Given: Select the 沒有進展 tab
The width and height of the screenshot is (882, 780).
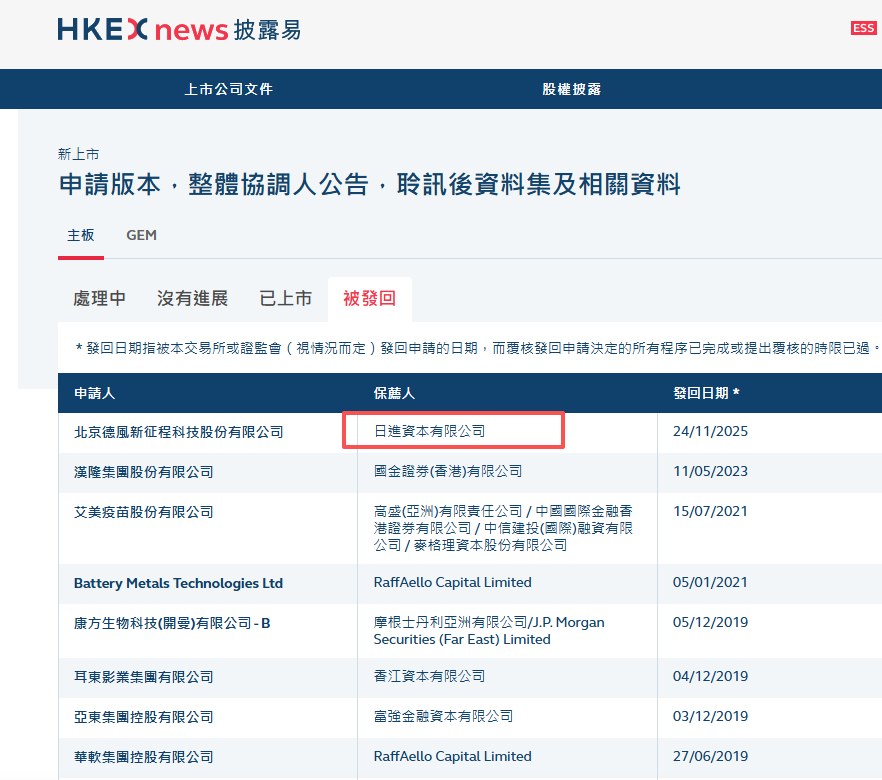Looking at the screenshot, I should 192,298.
